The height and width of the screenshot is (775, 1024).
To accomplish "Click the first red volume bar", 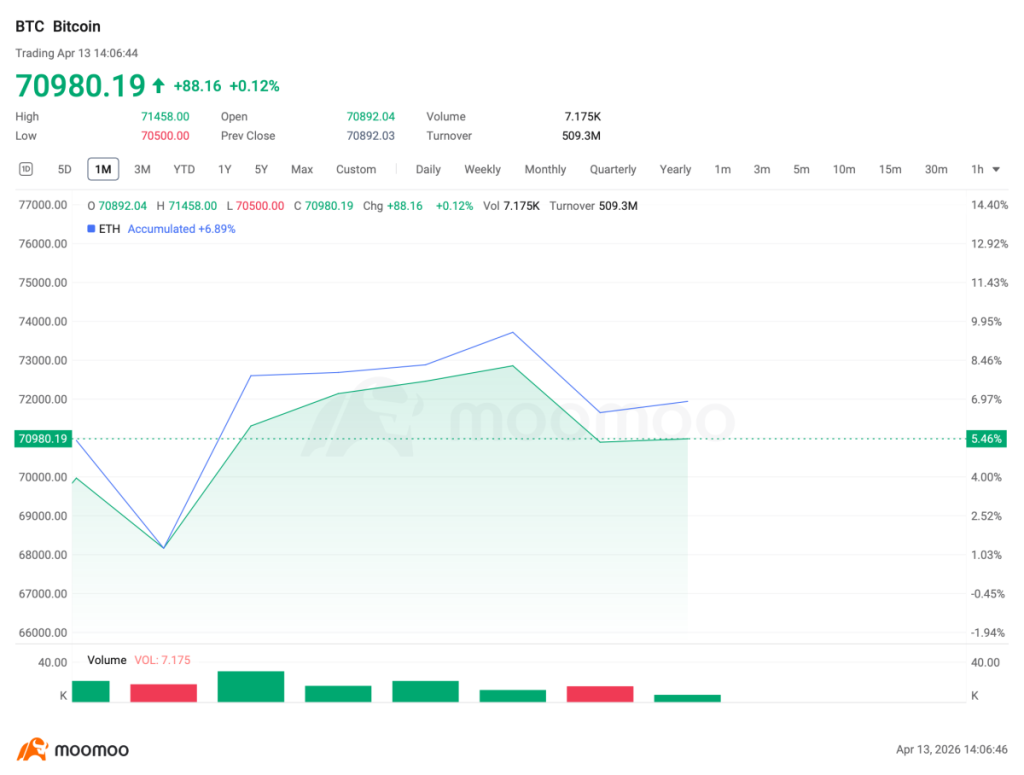I will tap(163, 692).
